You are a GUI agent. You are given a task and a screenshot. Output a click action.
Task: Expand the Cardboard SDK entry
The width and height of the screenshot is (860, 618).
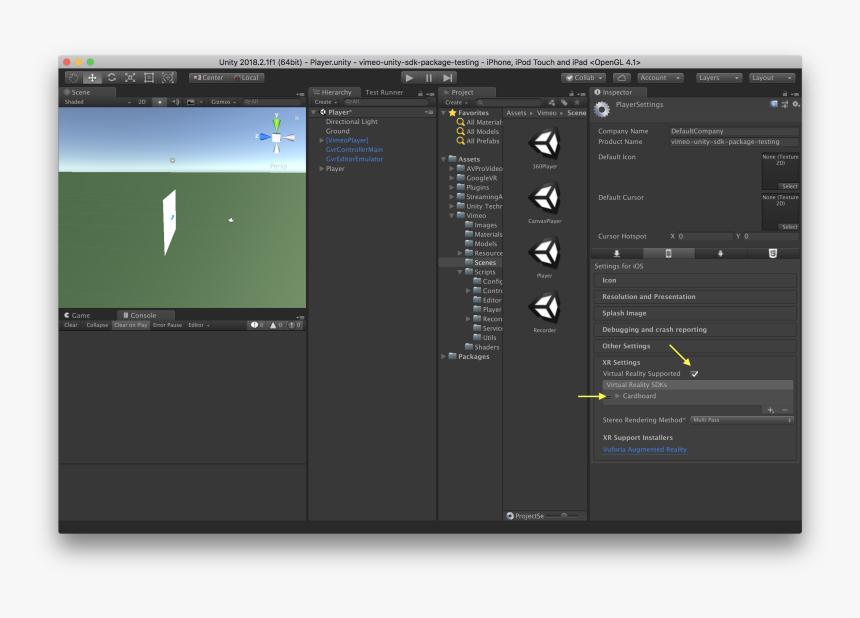coord(617,396)
